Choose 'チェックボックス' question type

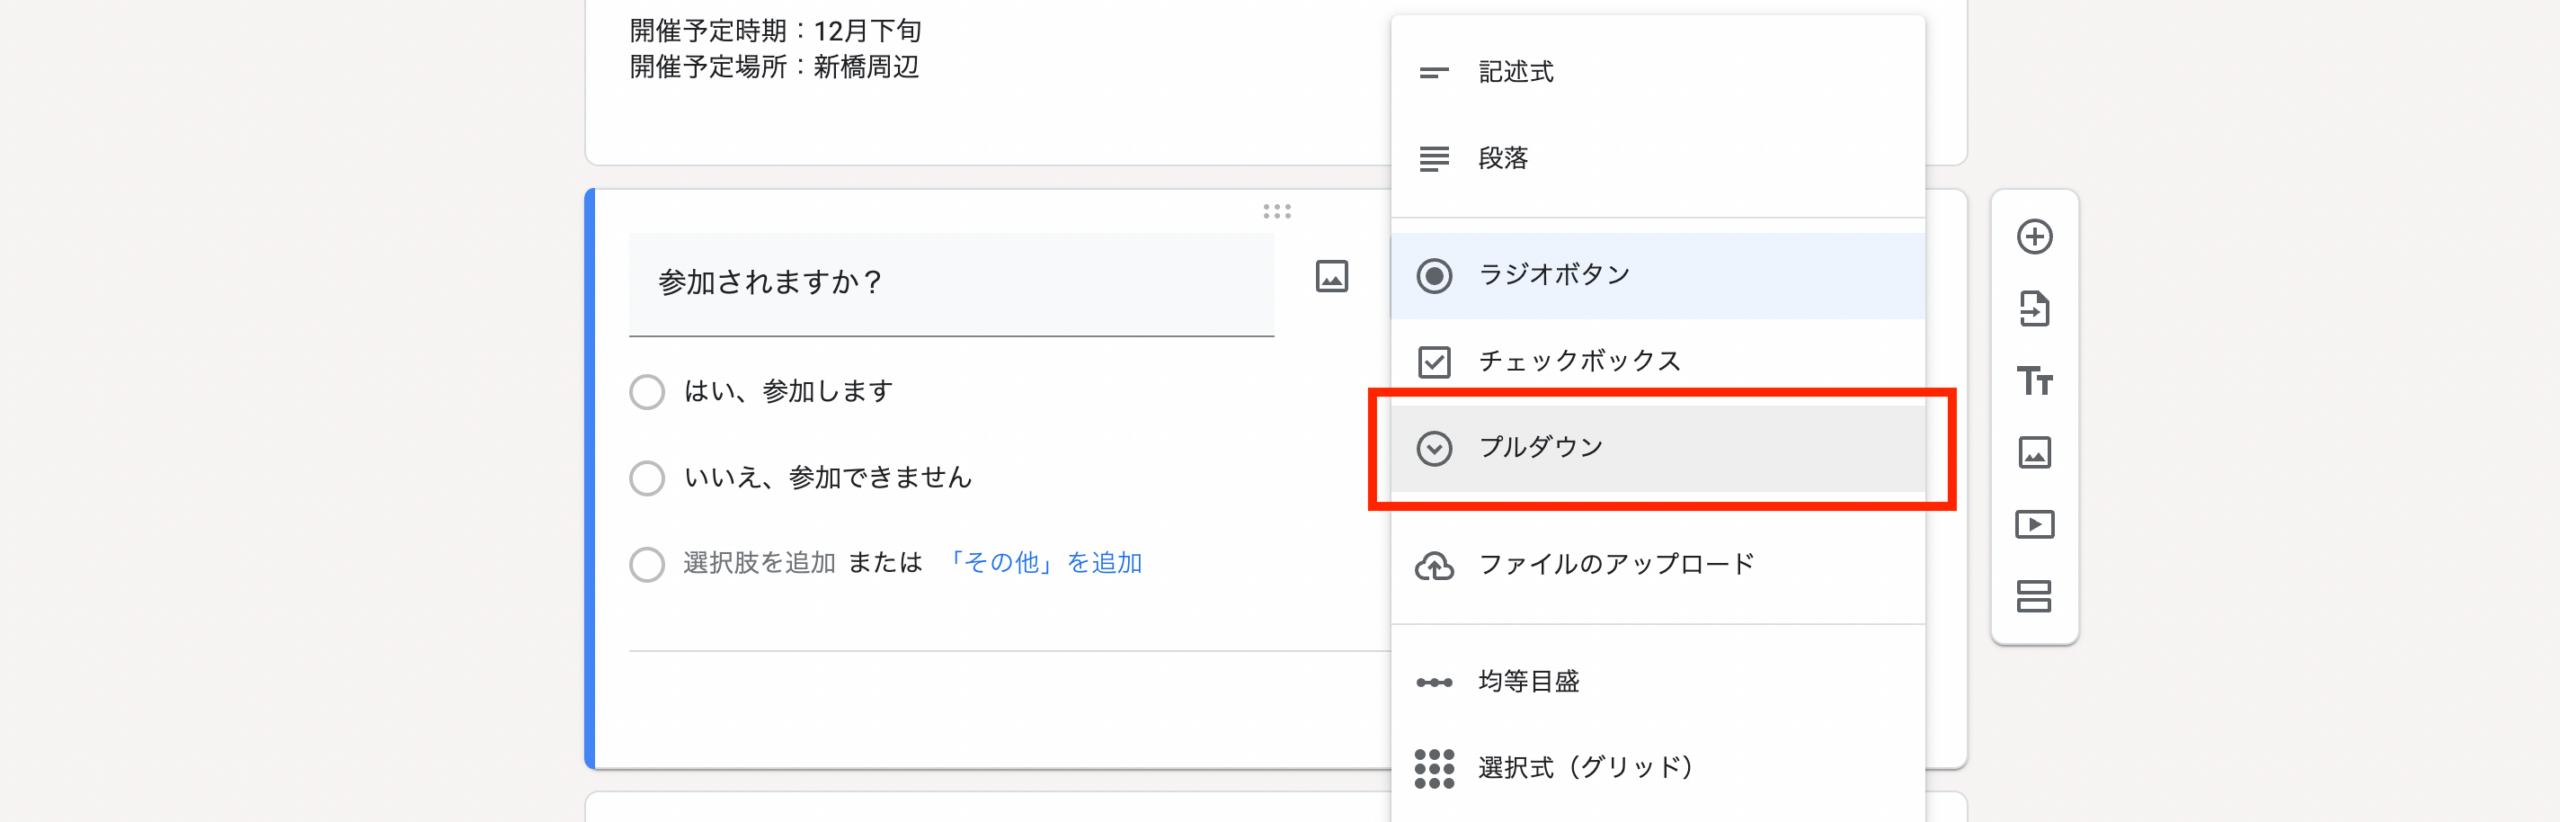1579,361
